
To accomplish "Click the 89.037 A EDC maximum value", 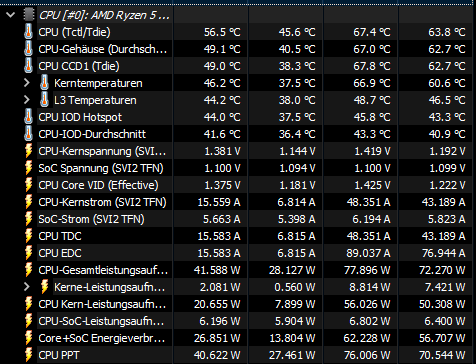I will 368,253.
